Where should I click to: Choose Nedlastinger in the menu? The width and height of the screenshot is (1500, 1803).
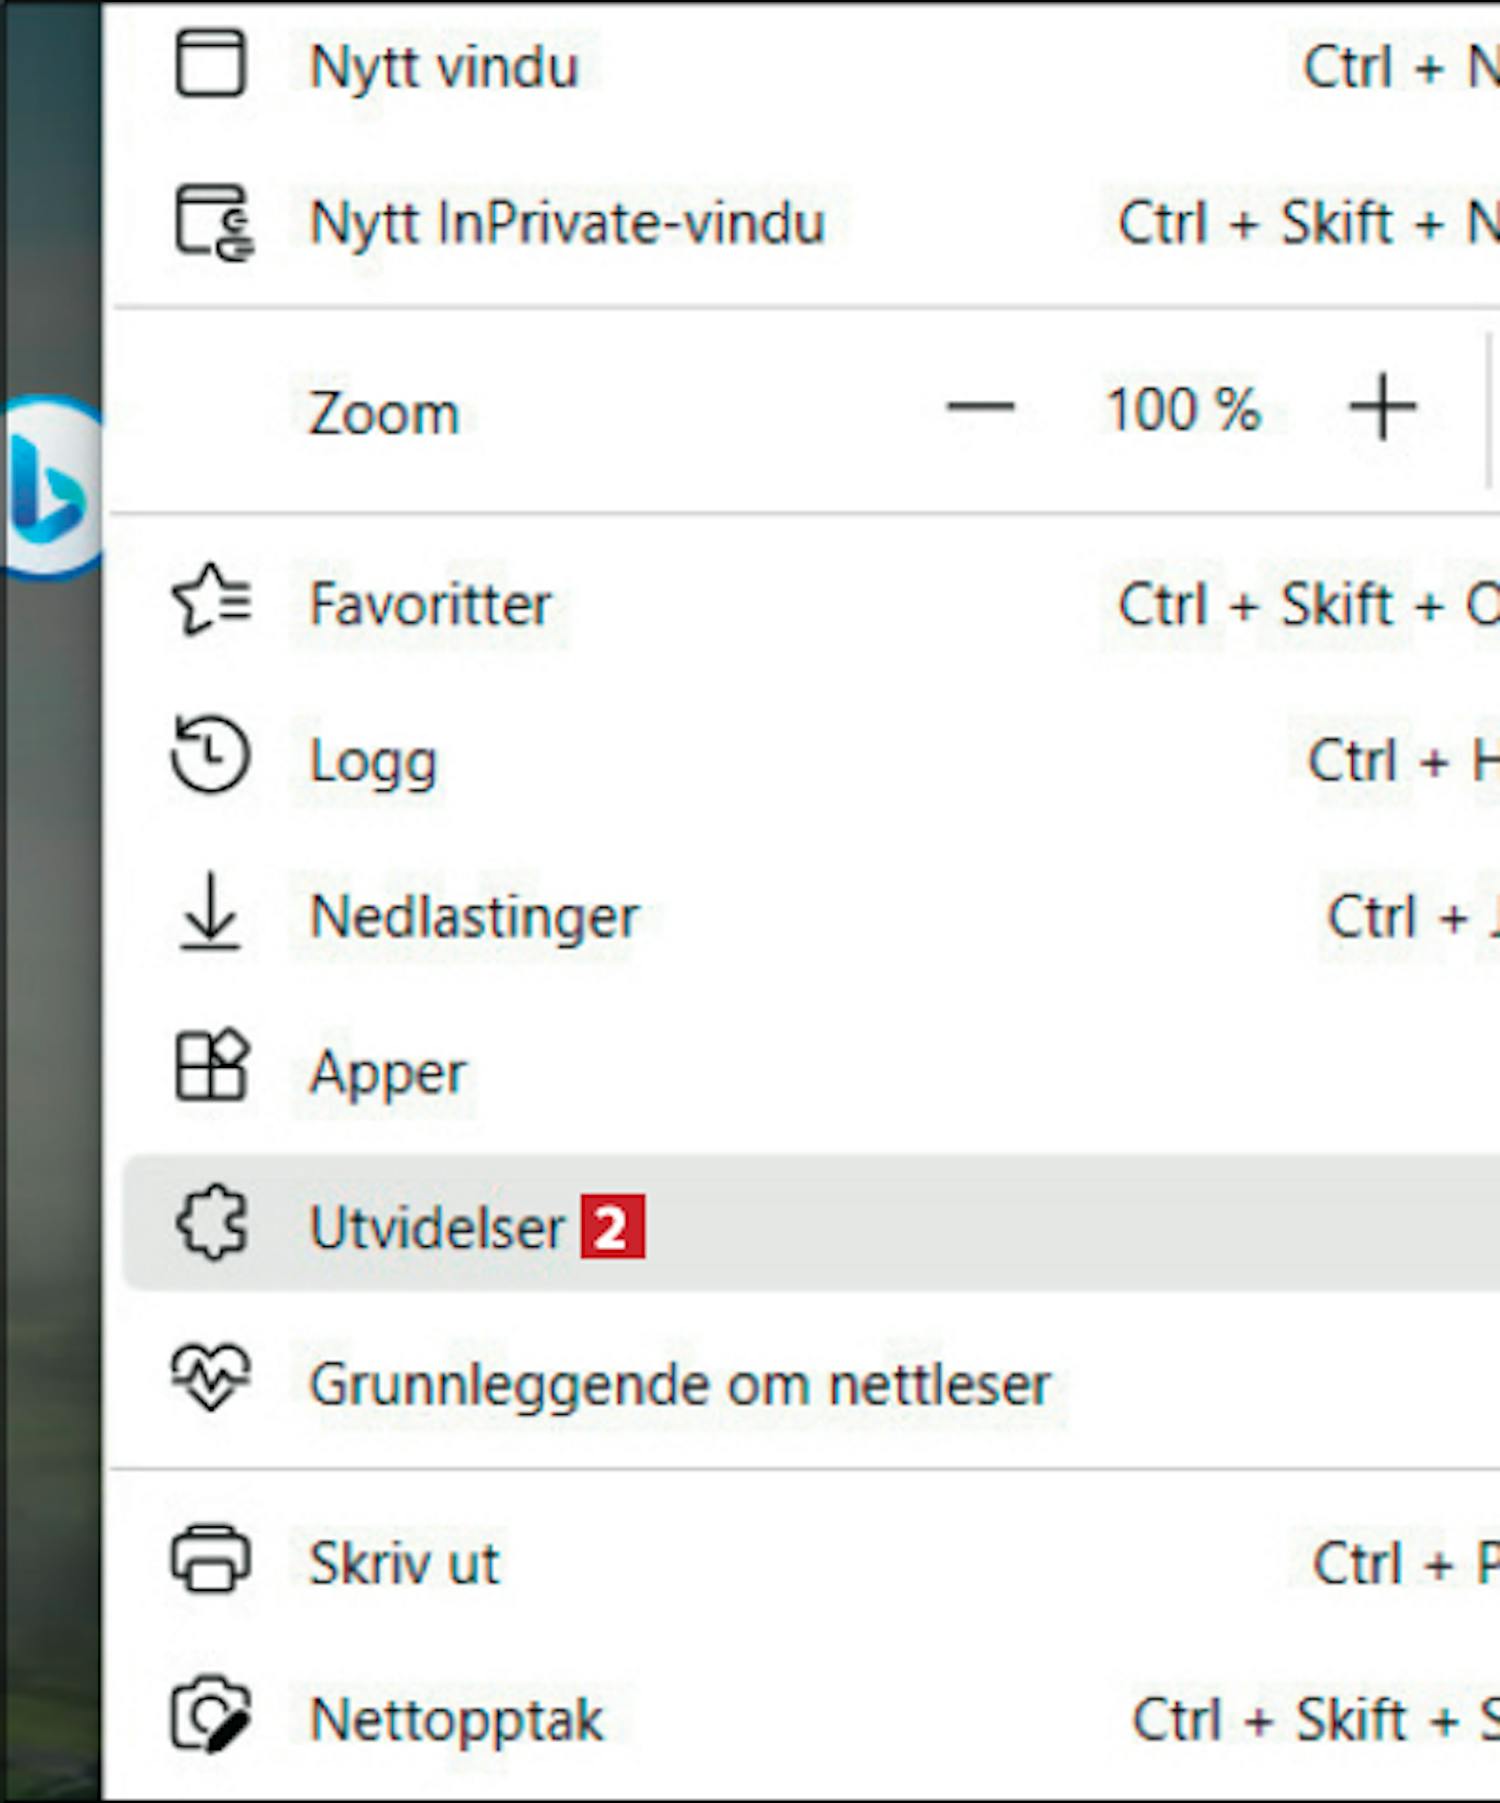pos(474,917)
